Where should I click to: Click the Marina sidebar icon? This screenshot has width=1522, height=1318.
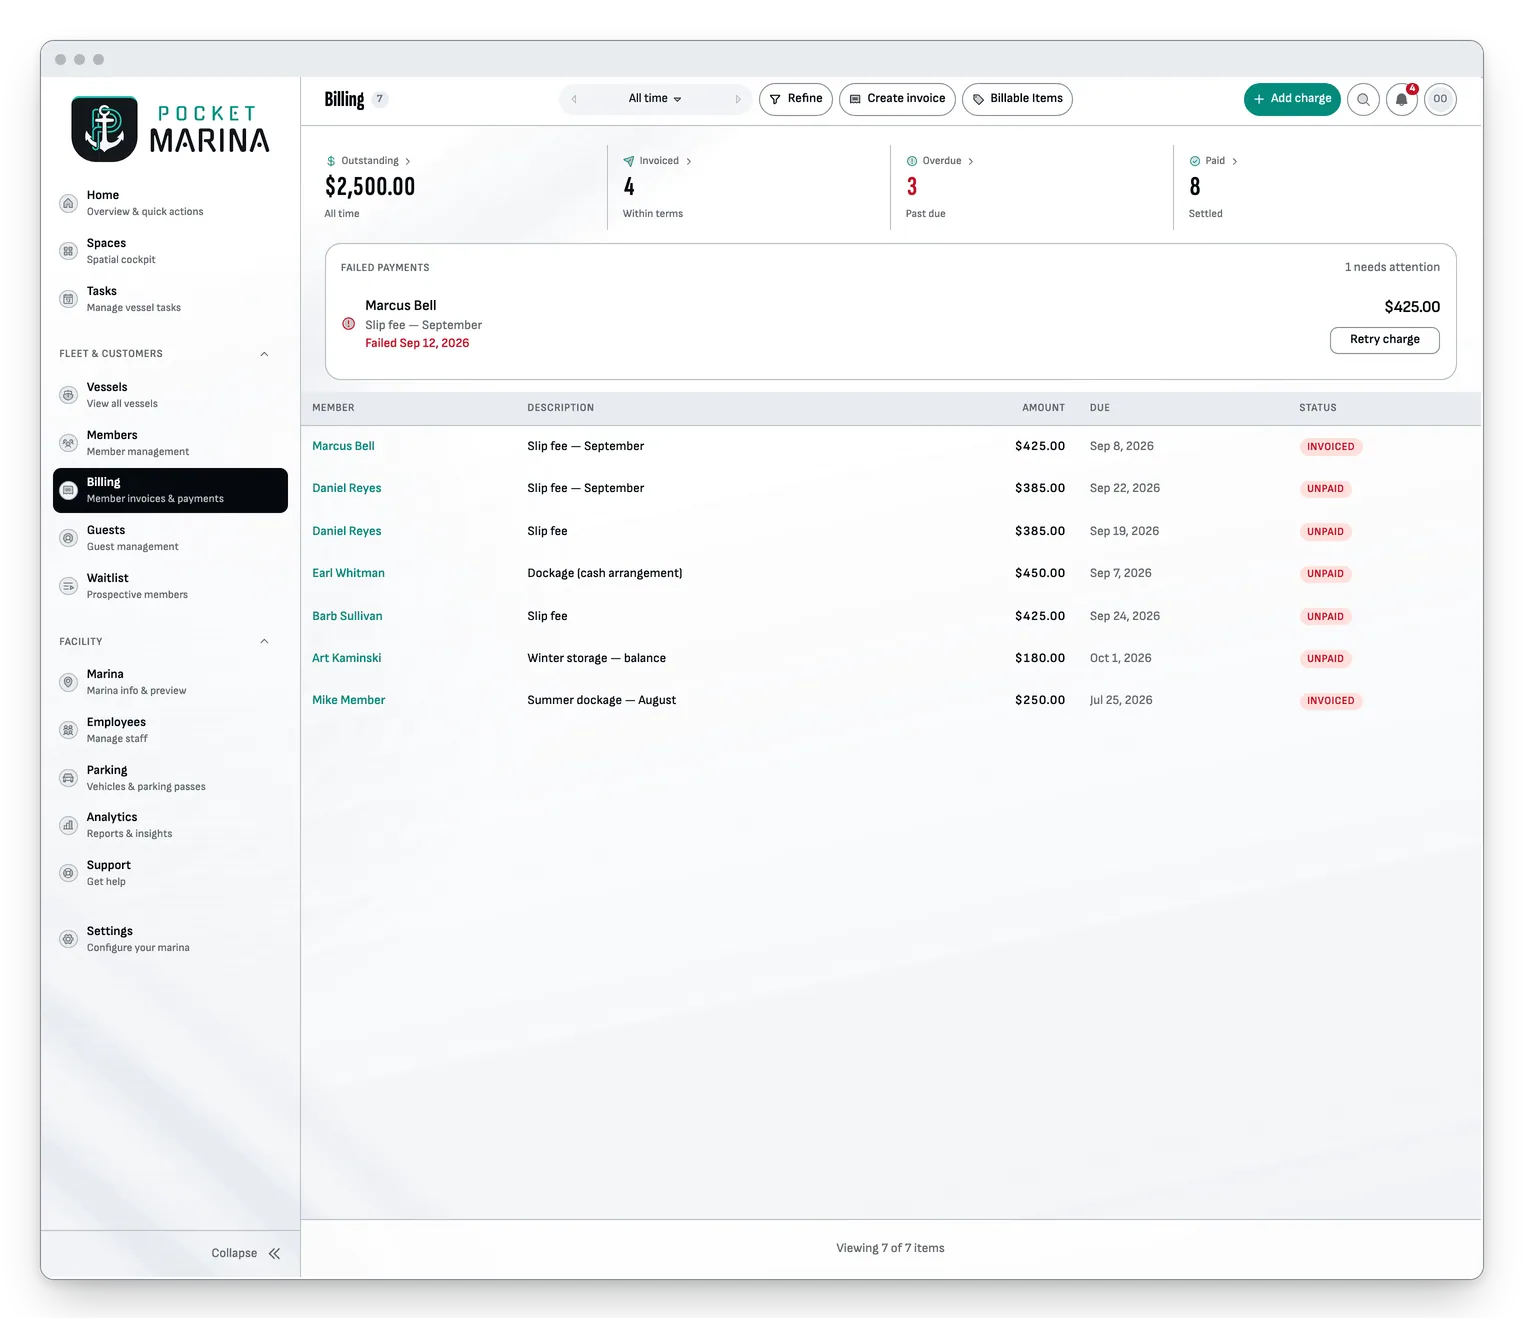[68, 682]
